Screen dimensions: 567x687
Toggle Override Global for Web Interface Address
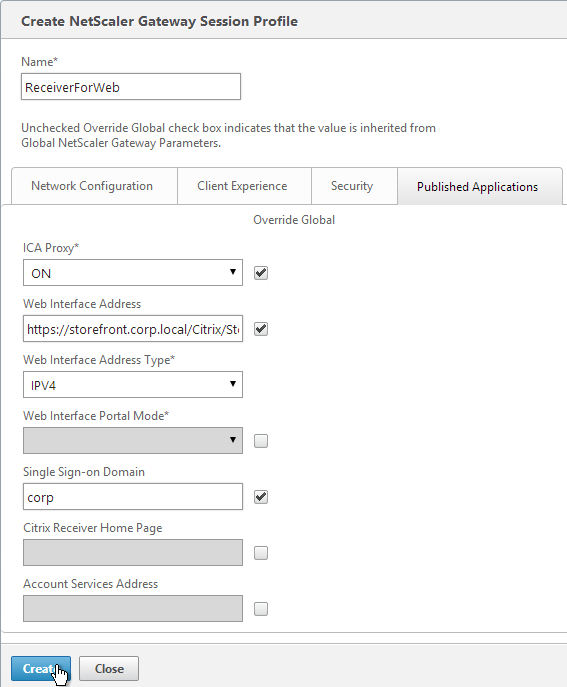[x=261, y=329]
